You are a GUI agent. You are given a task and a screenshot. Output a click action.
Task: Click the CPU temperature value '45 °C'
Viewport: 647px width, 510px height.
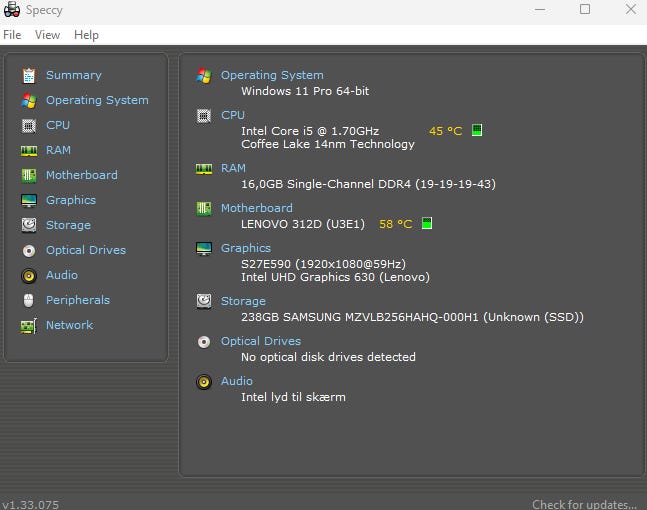[x=446, y=131]
